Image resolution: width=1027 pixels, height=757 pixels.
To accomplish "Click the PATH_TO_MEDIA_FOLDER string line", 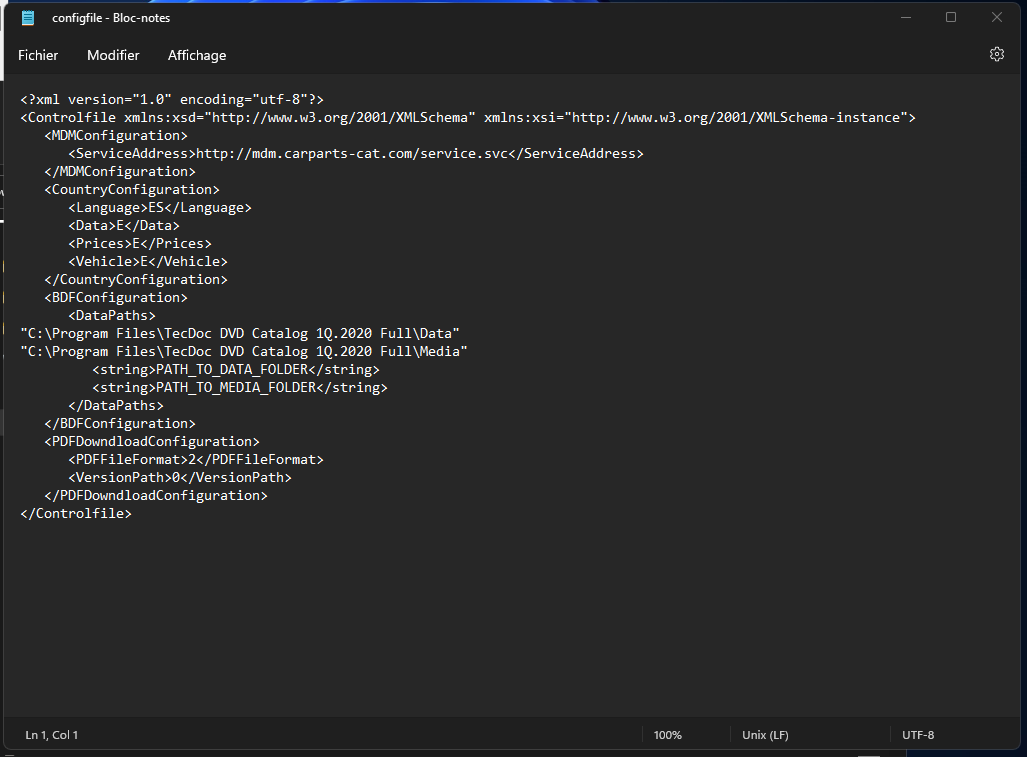I will click(240, 388).
